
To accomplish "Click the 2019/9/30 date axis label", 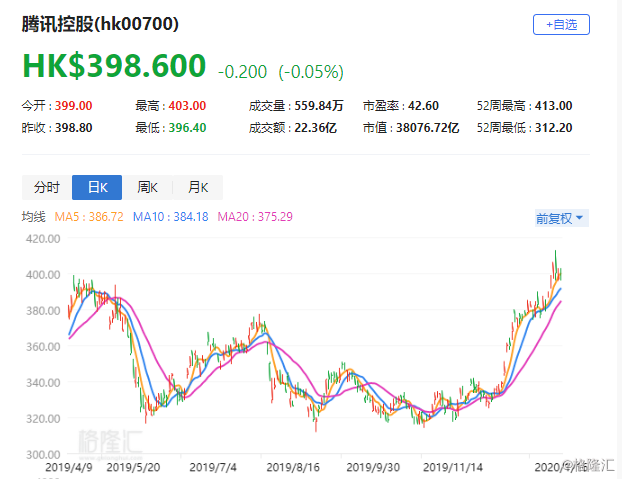I will point(373,468).
